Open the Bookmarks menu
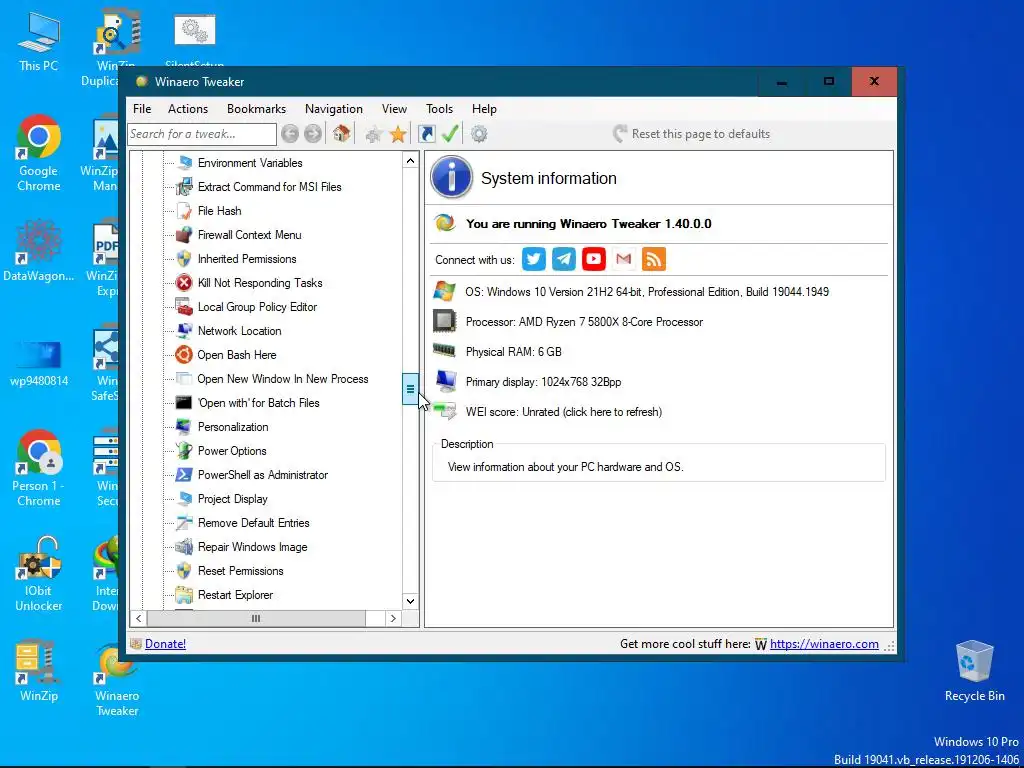 pyautogui.click(x=256, y=109)
